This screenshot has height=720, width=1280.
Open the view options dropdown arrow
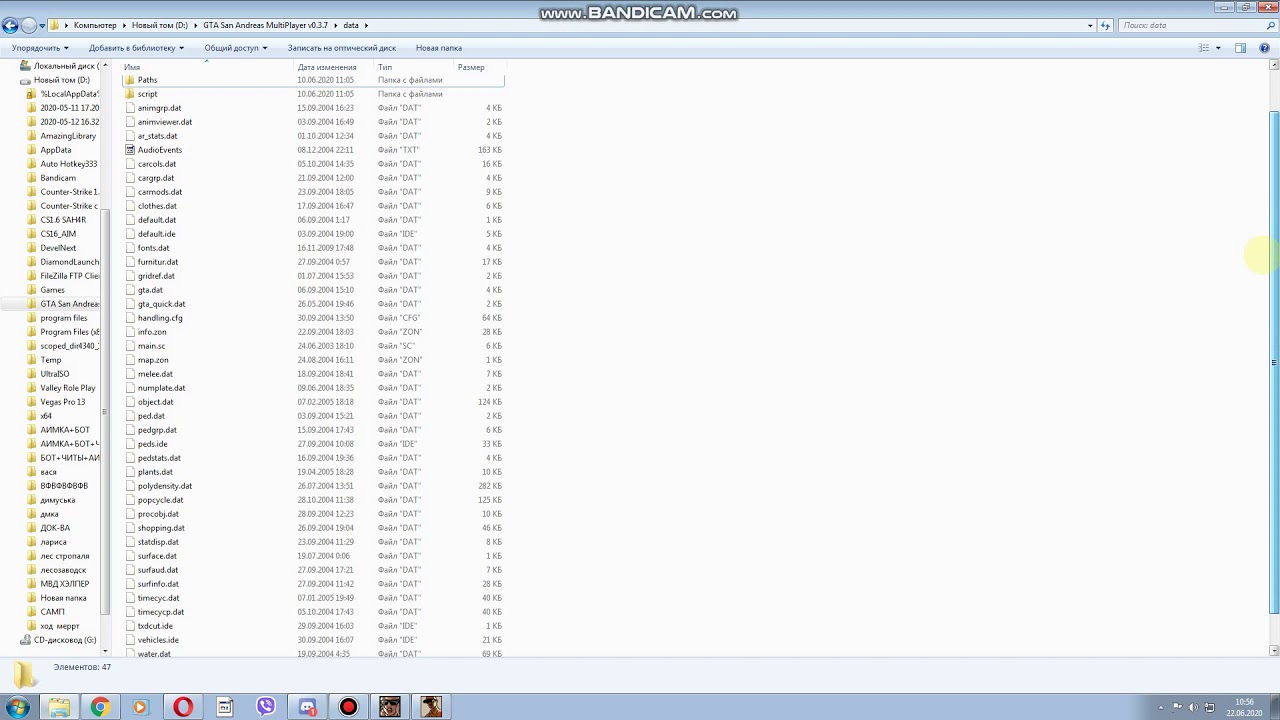[x=1218, y=48]
